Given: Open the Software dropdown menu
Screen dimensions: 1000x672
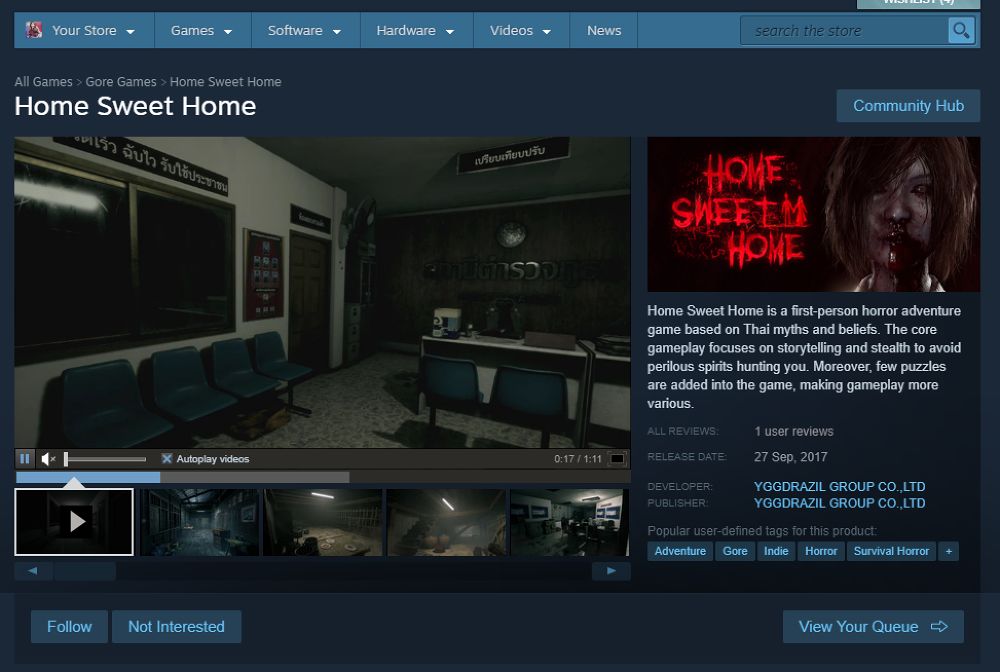Looking at the screenshot, I should pos(304,30).
